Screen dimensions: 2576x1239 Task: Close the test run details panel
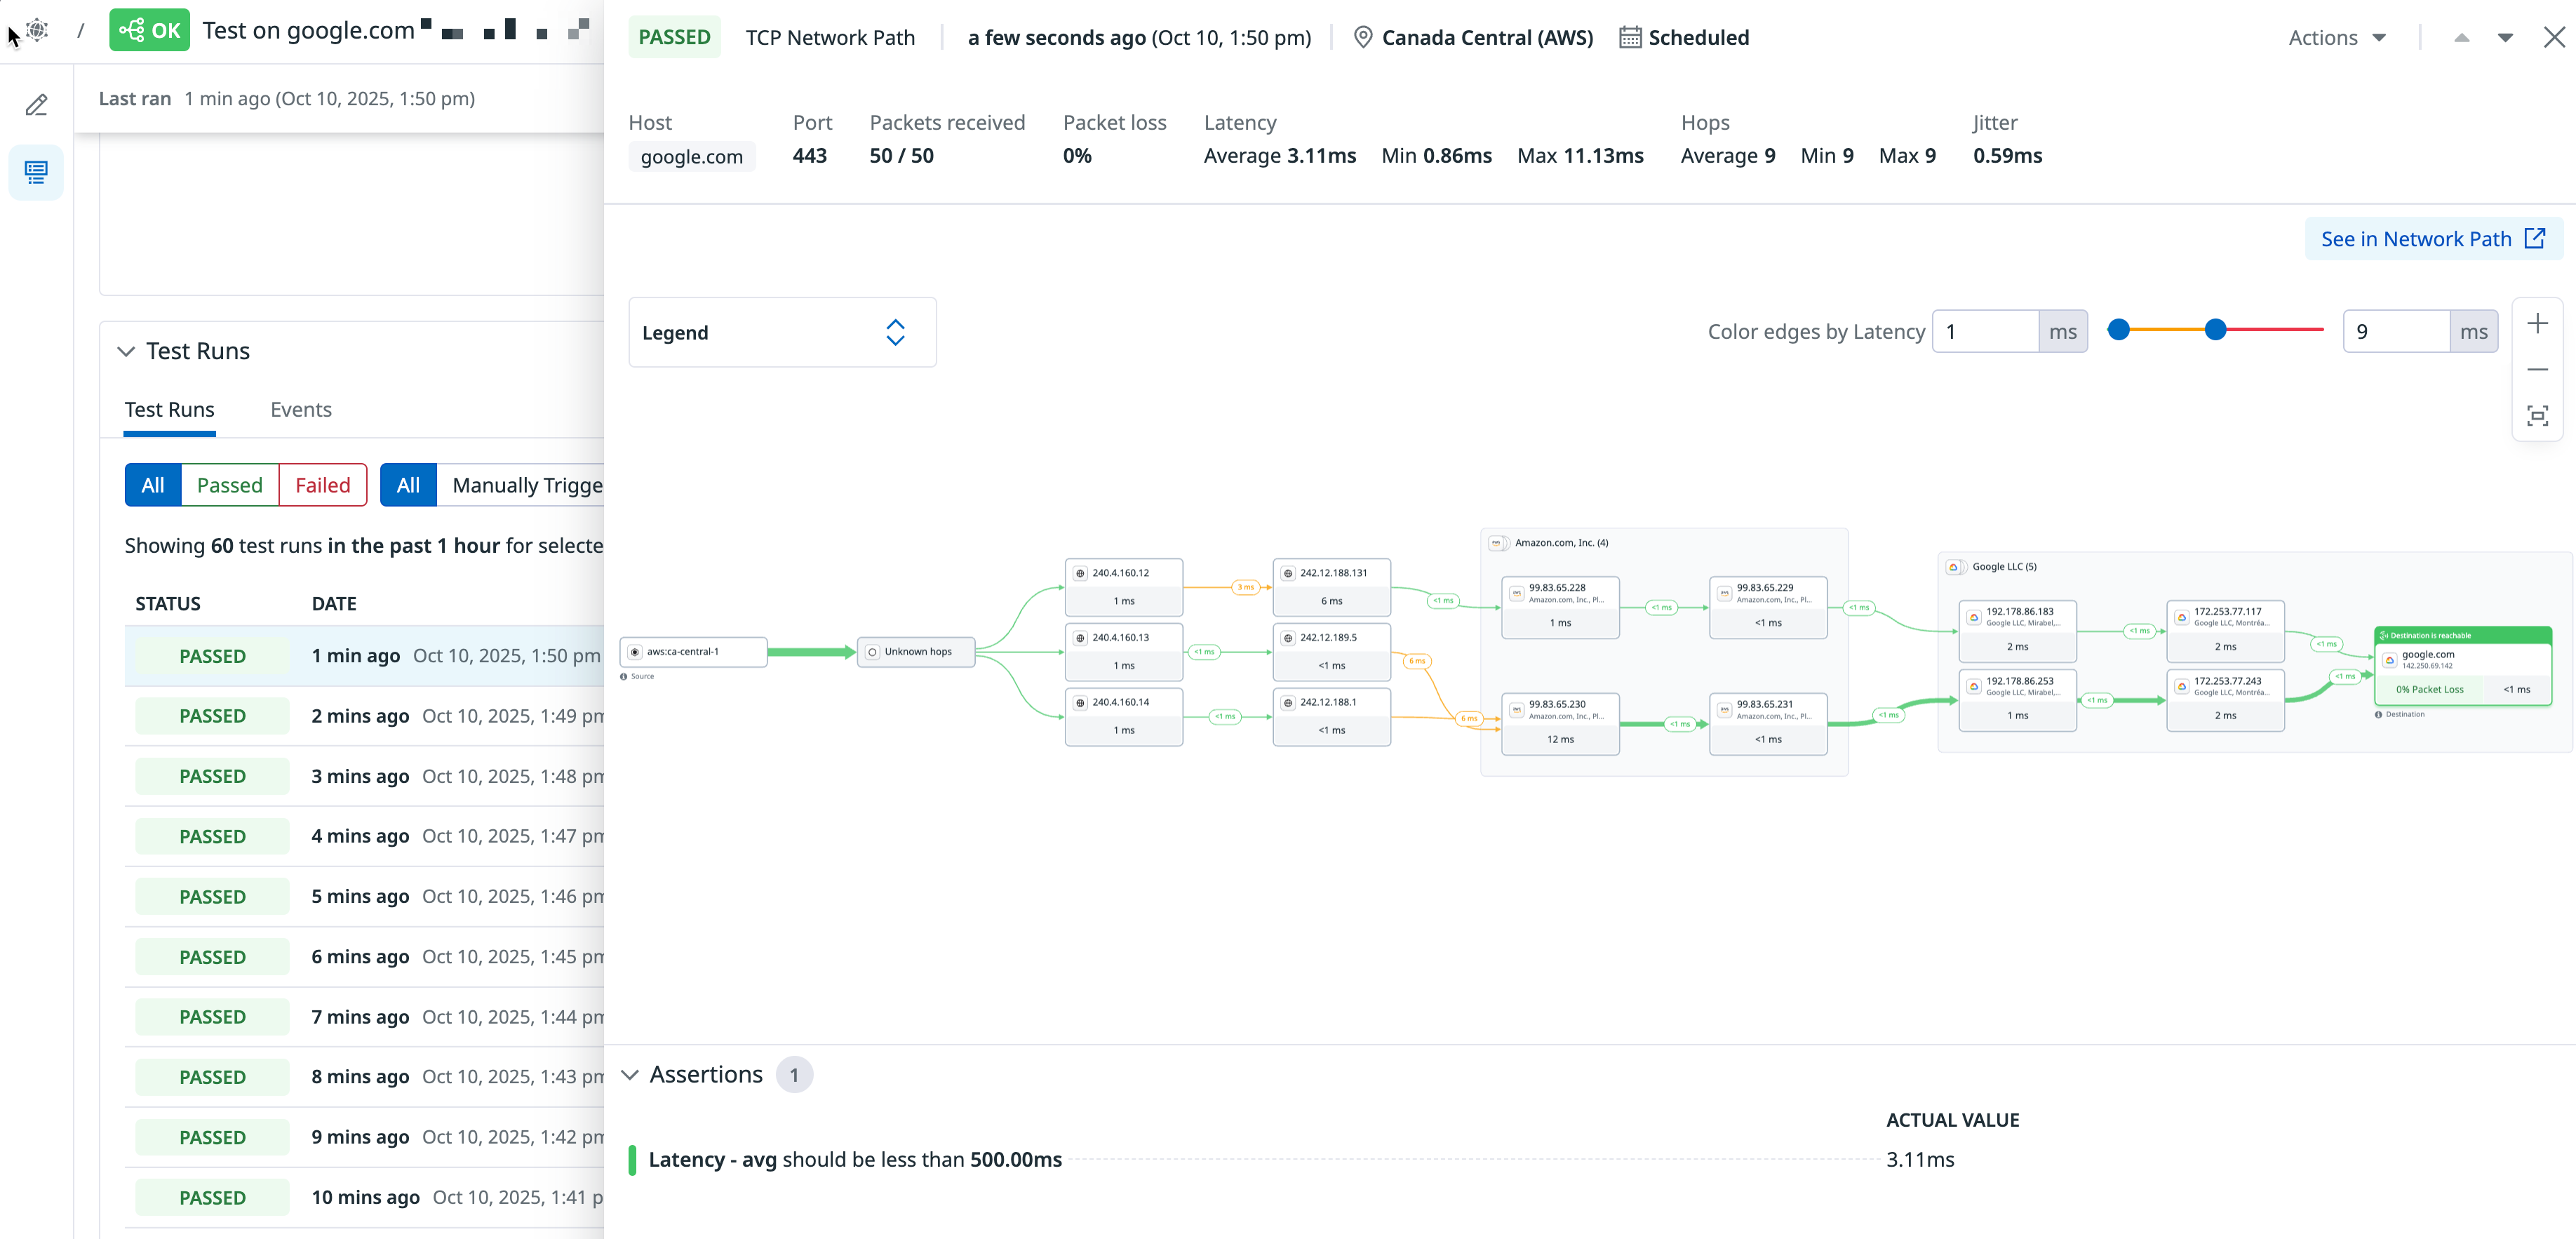pyautogui.click(x=2554, y=38)
